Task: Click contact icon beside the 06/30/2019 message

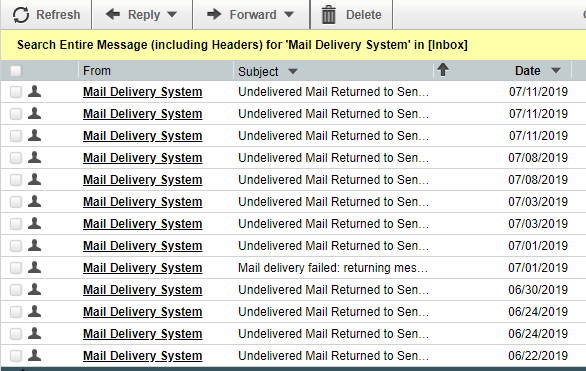Action: coord(34,289)
